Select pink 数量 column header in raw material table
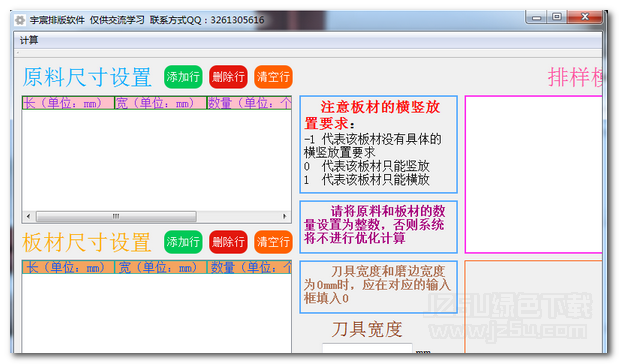This screenshot has height=364, width=619. tap(249, 103)
